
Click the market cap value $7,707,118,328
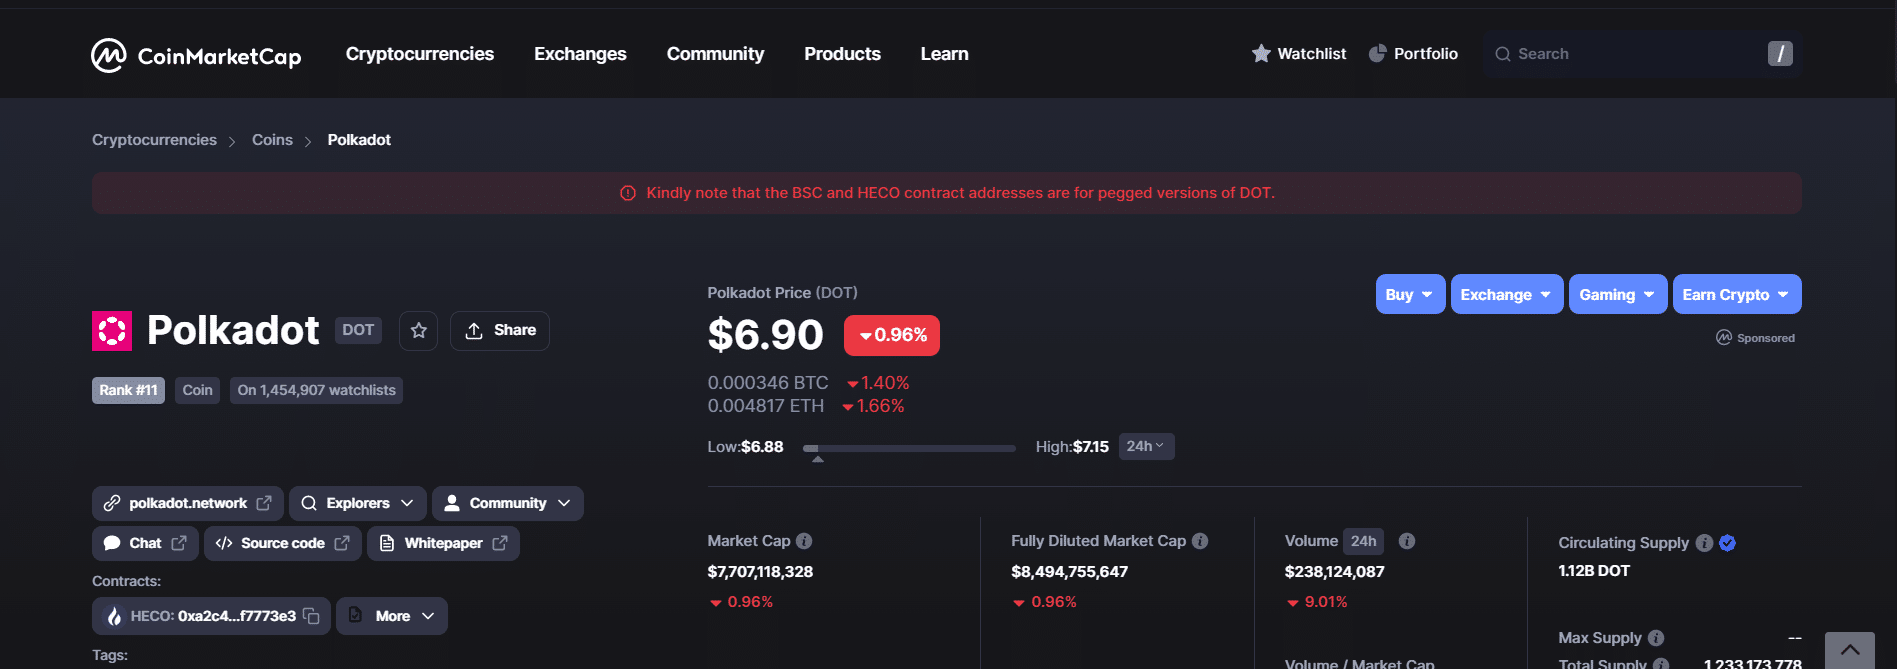pyautogui.click(x=760, y=572)
